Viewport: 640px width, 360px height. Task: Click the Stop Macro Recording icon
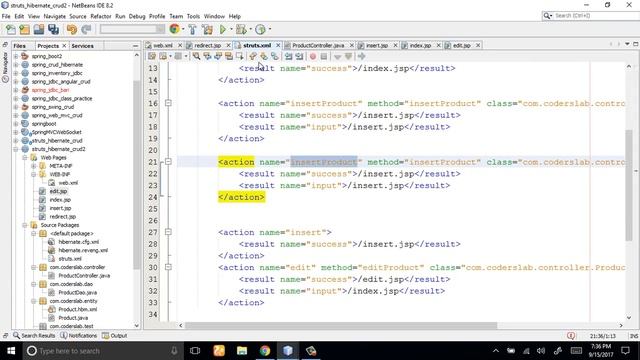(324, 56)
